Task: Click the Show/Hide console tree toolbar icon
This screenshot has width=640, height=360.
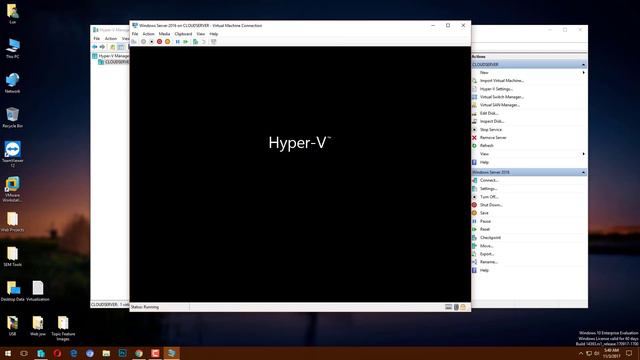Action: (121, 47)
